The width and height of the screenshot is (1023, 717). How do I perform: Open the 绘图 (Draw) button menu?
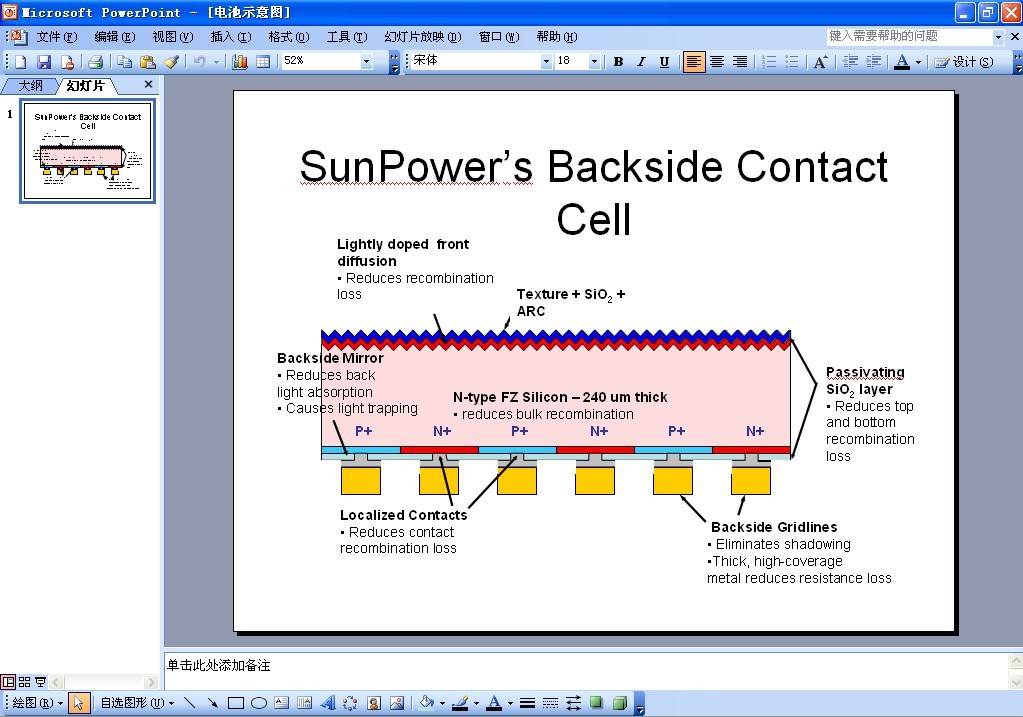37,703
